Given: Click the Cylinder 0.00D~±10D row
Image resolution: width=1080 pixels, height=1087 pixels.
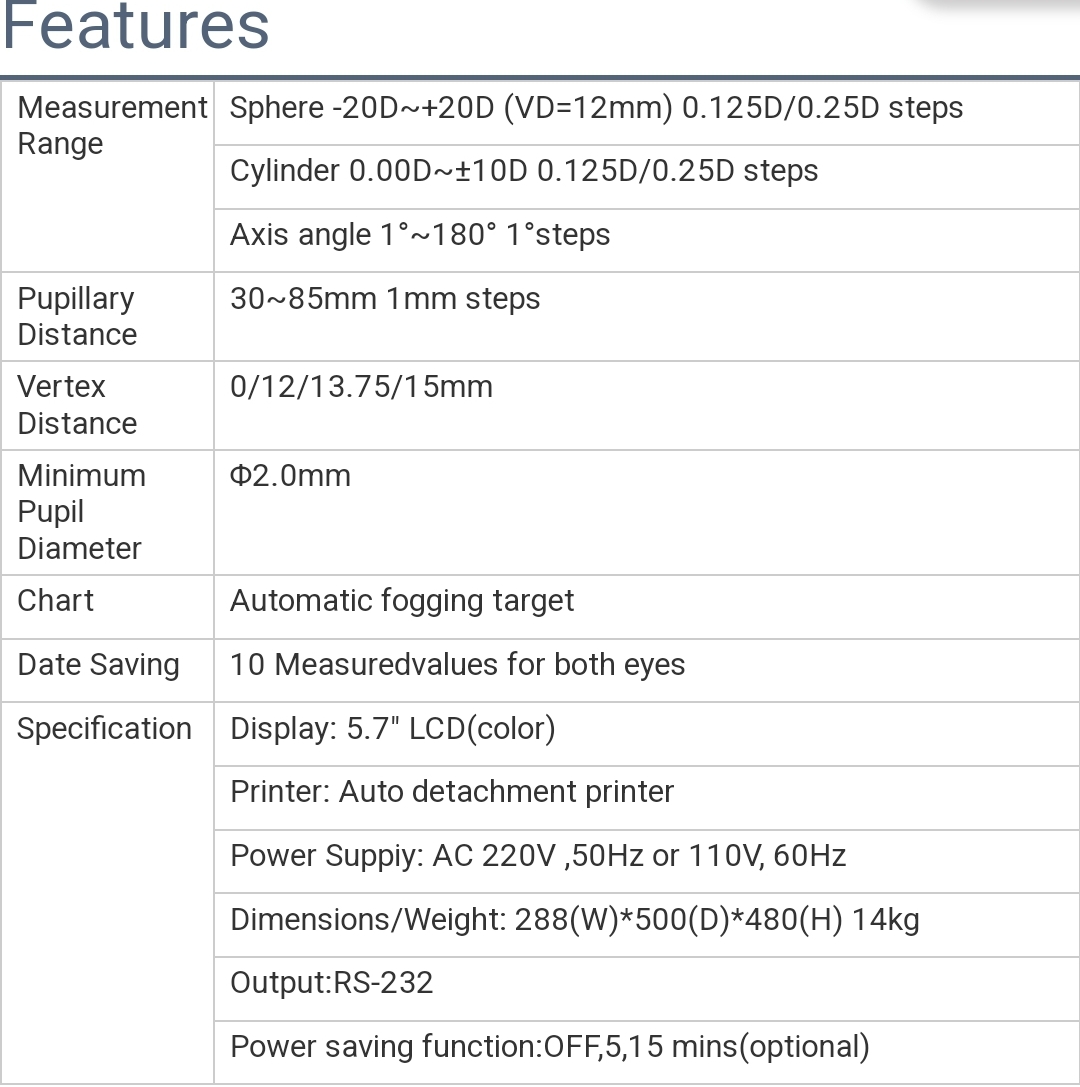Looking at the screenshot, I should [x=524, y=171].
